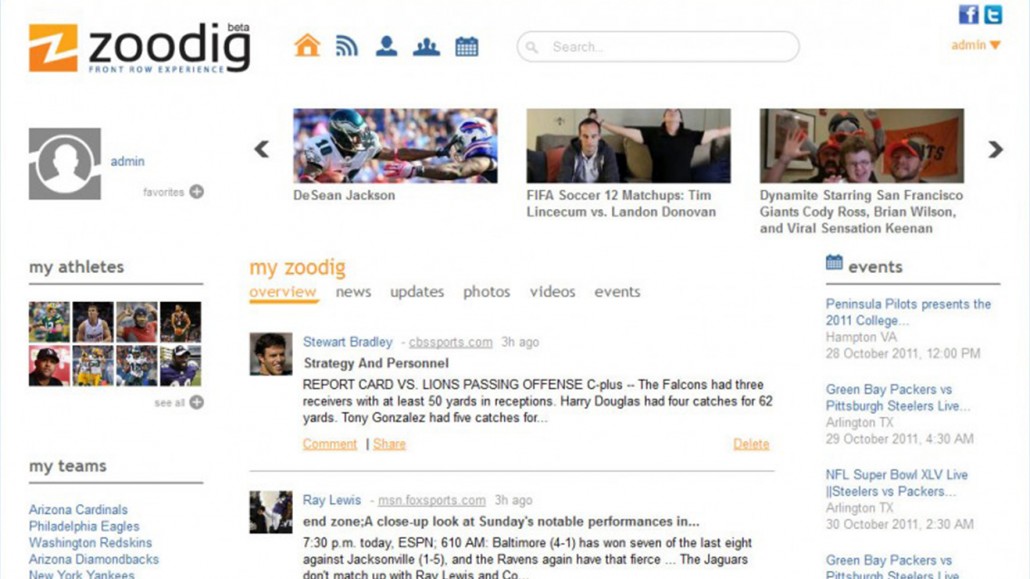The height and width of the screenshot is (579, 1030).
Task: Click Share on Stewart Bradley post
Action: (x=390, y=444)
